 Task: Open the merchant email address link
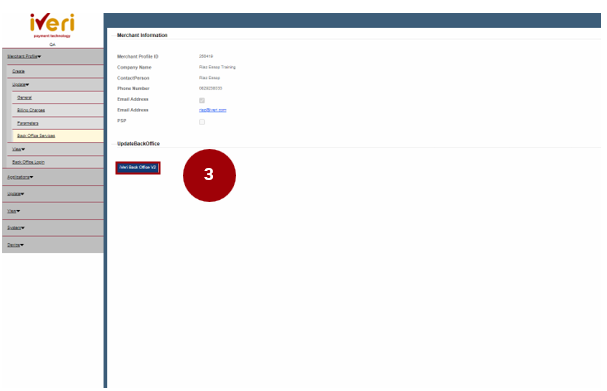click(x=213, y=110)
